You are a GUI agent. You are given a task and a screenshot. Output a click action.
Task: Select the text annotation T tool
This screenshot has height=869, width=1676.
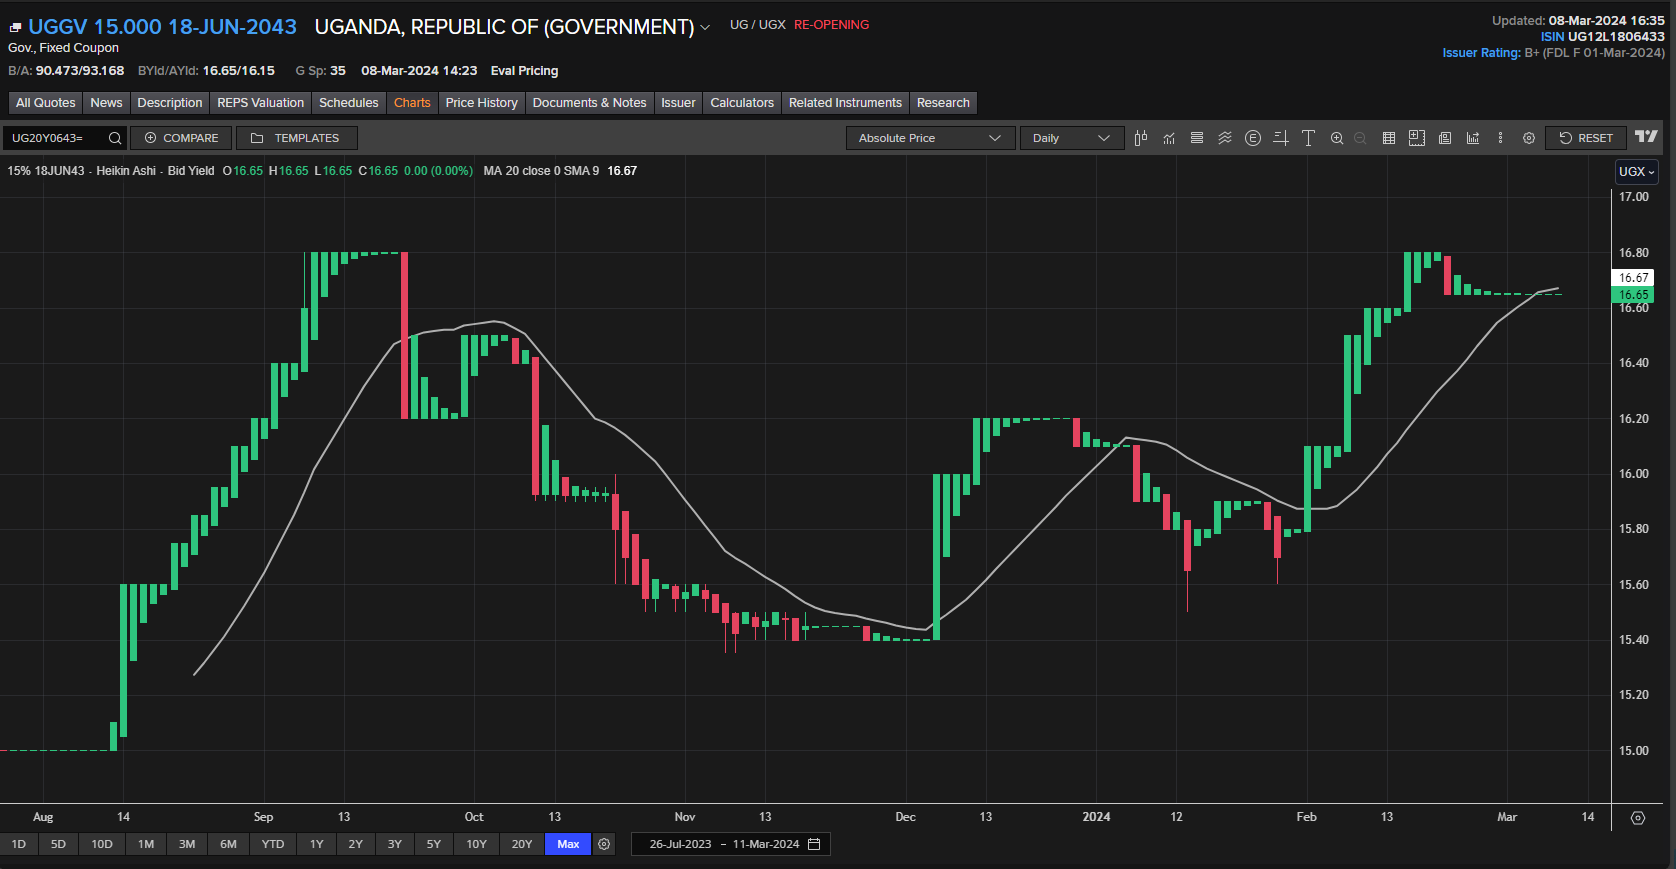coord(1308,138)
